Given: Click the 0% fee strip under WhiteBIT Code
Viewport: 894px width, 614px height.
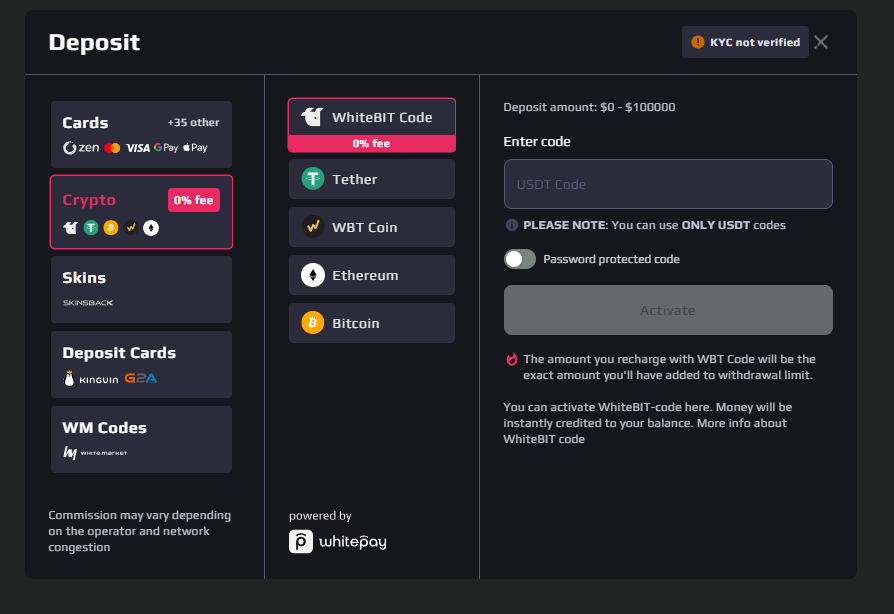Looking at the screenshot, I should (x=372, y=144).
